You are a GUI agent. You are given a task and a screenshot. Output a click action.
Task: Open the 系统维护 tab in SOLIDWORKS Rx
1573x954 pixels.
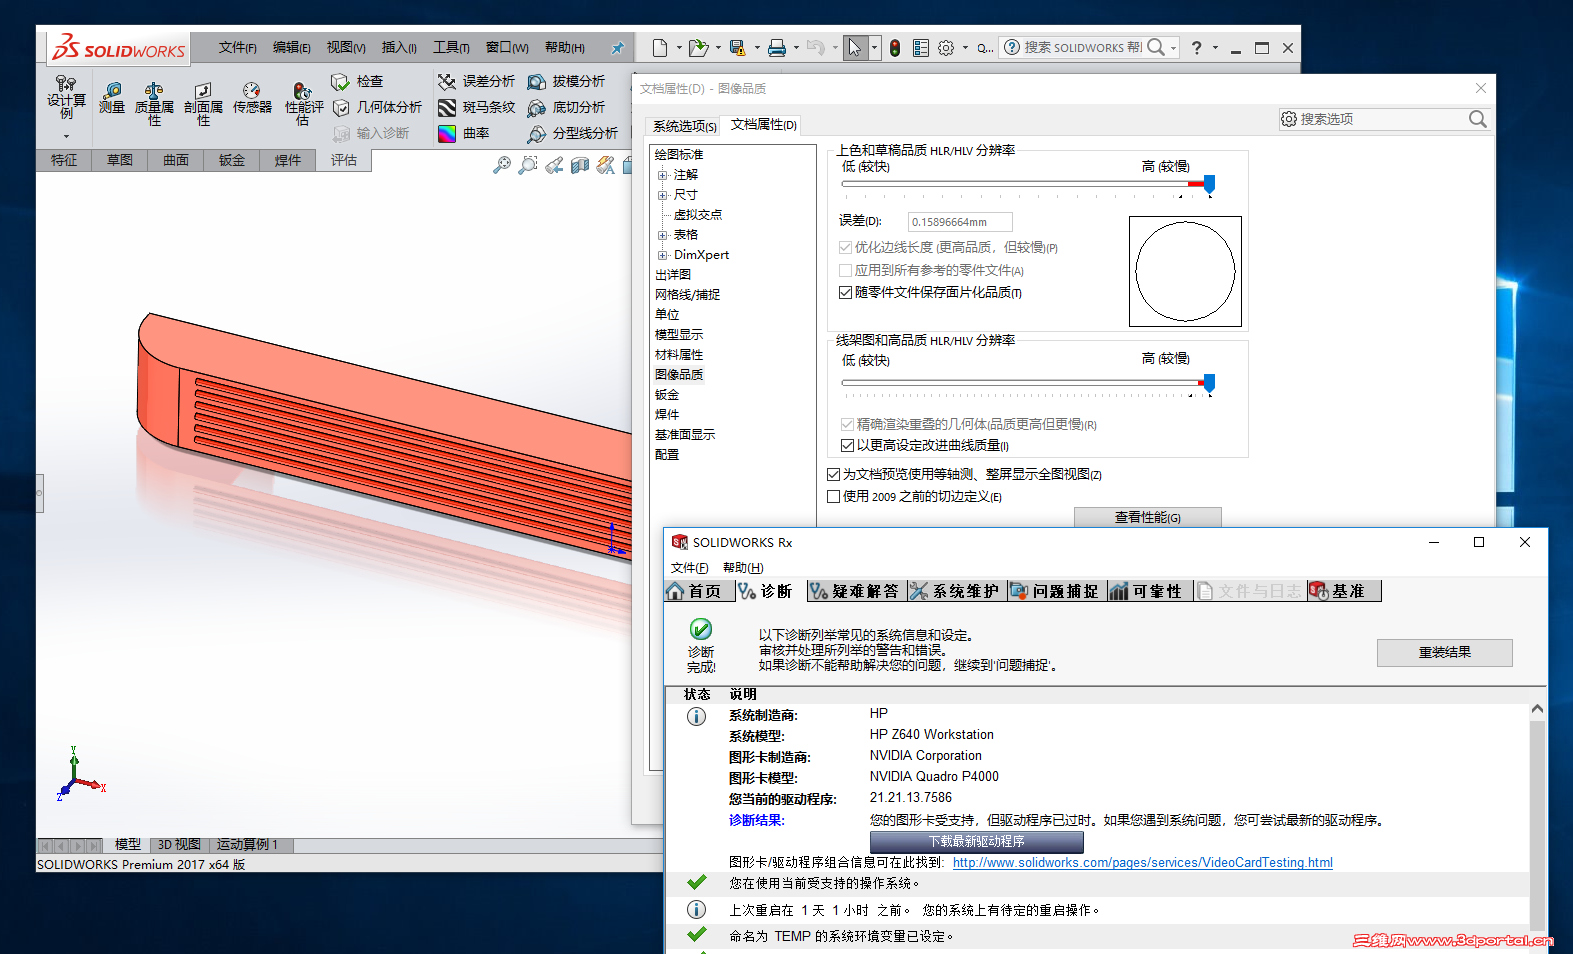point(956,591)
